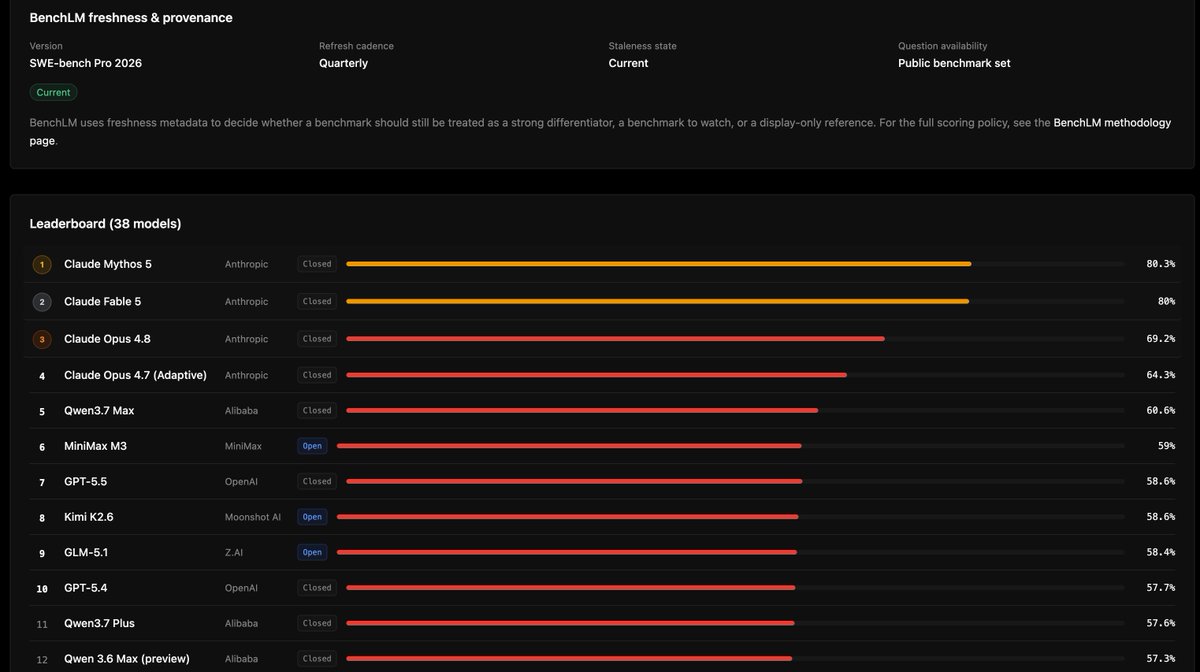Click the Open badge for MiniMax M3
This screenshot has height=672, width=1200.
[x=312, y=446]
